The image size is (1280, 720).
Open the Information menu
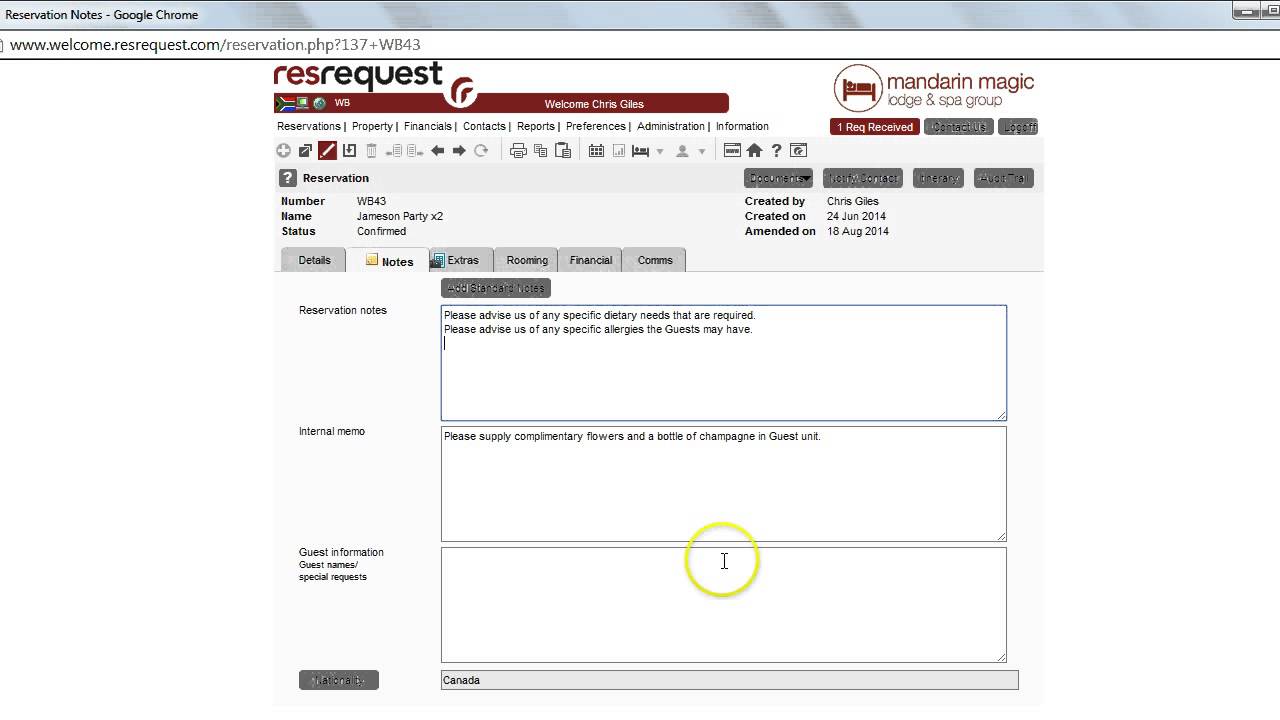(742, 126)
